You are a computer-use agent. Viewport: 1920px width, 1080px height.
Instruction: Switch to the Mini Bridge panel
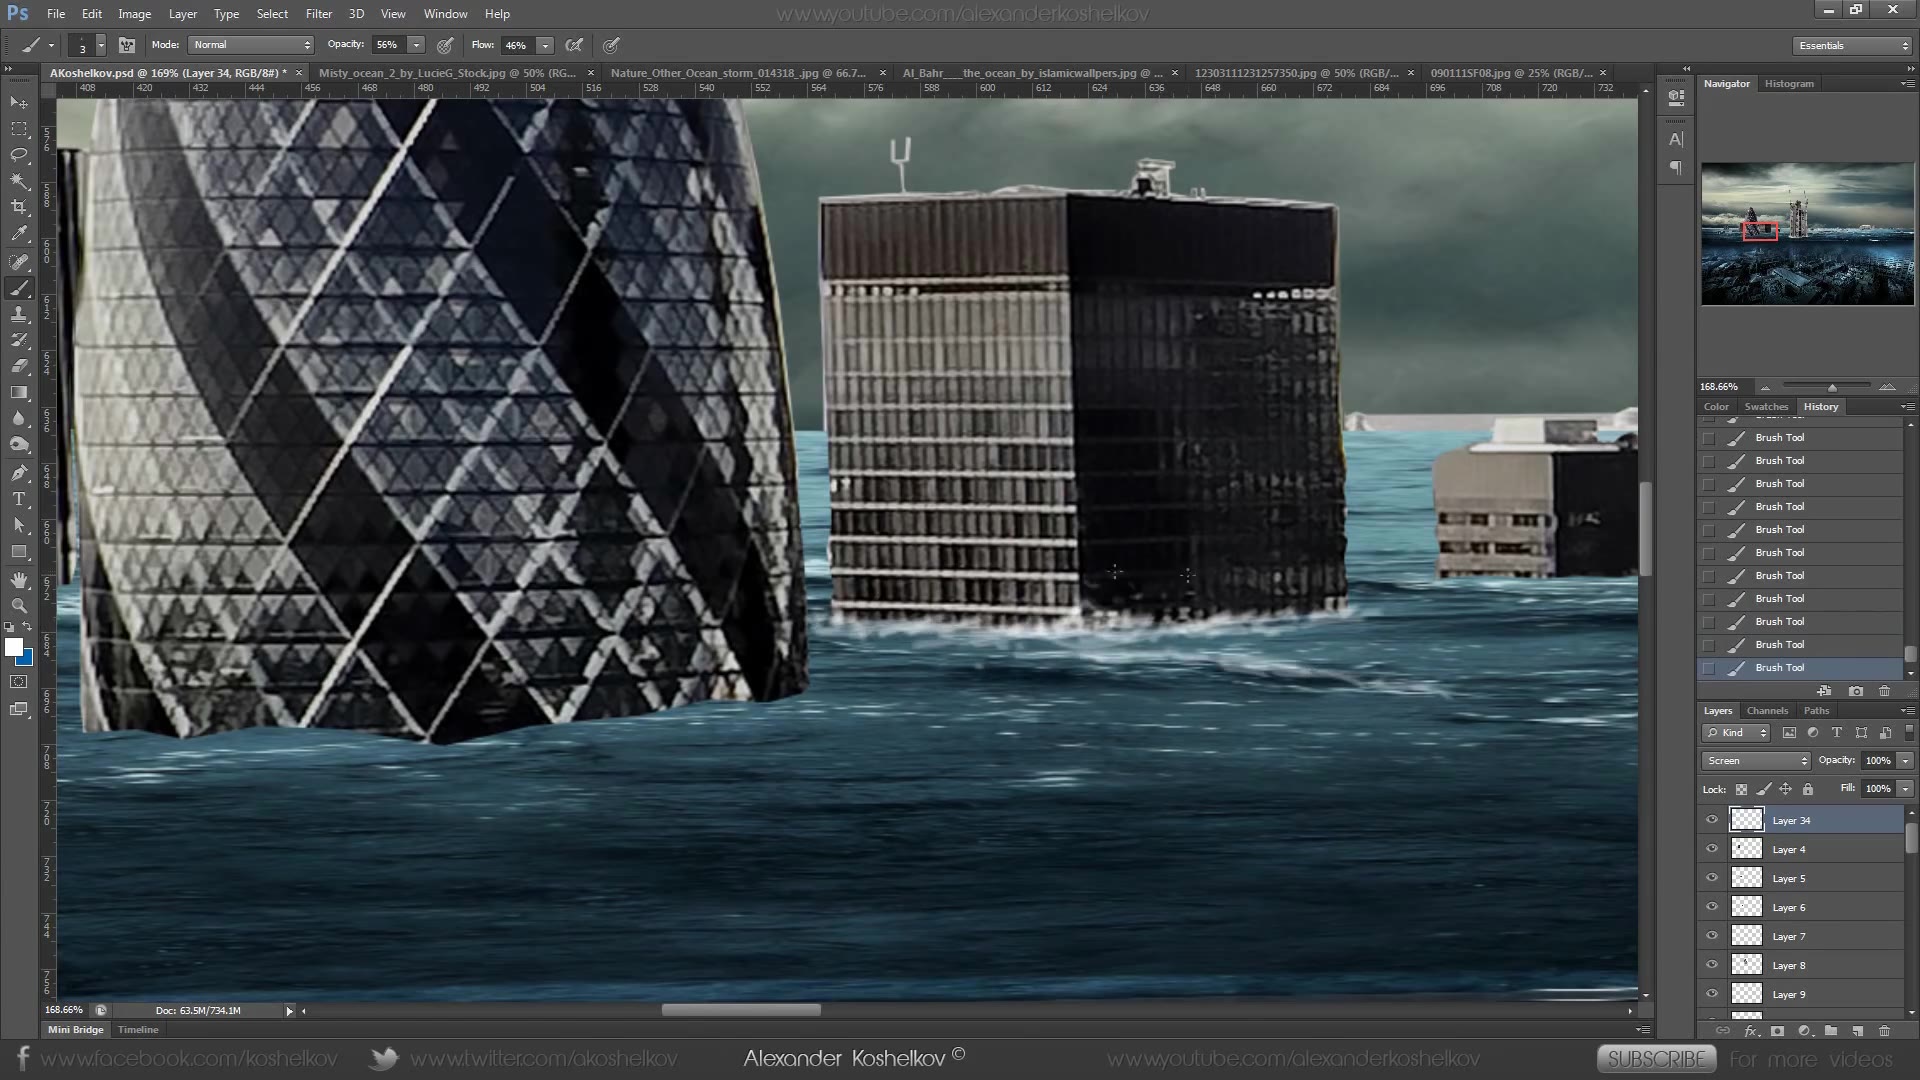(75, 1029)
